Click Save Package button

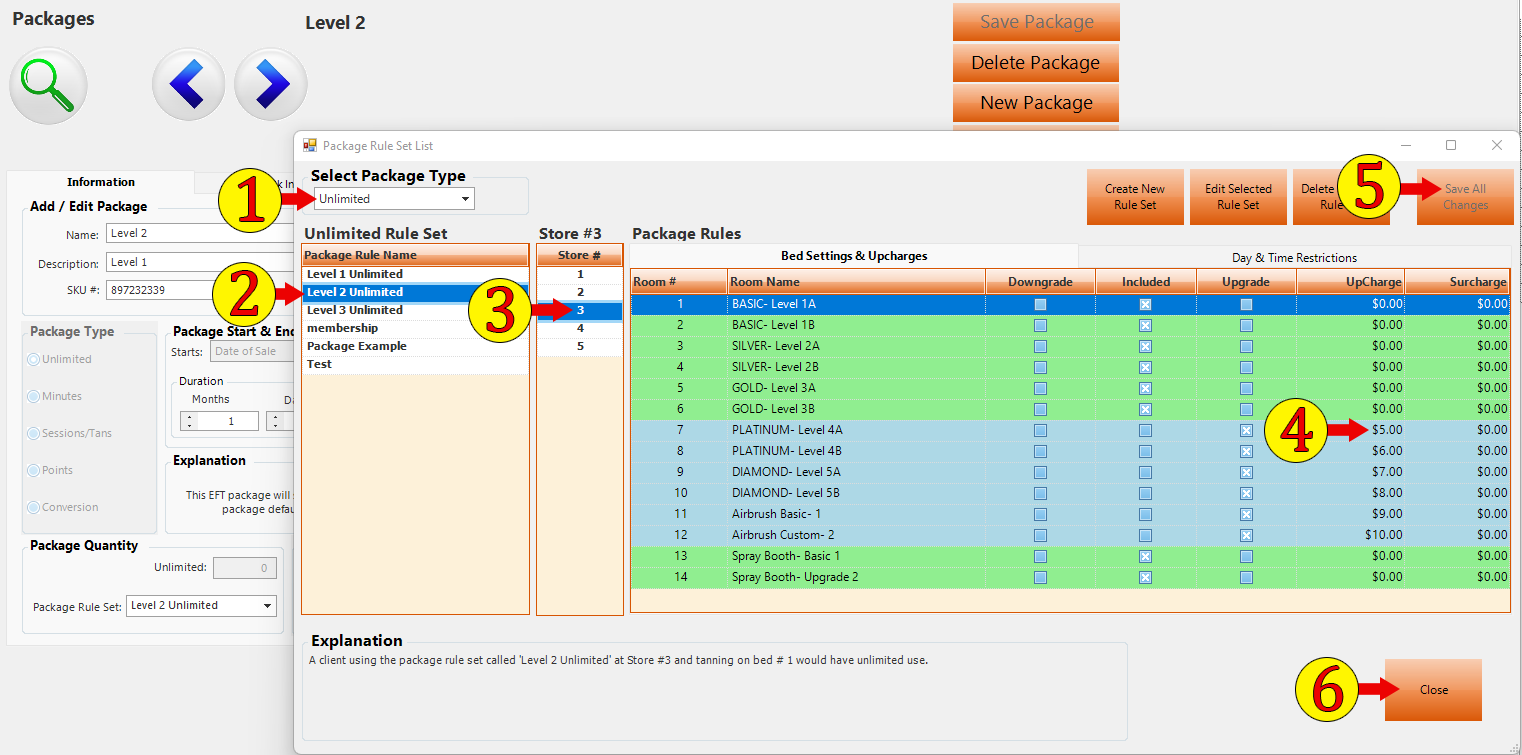pyautogui.click(x=1036, y=22)
